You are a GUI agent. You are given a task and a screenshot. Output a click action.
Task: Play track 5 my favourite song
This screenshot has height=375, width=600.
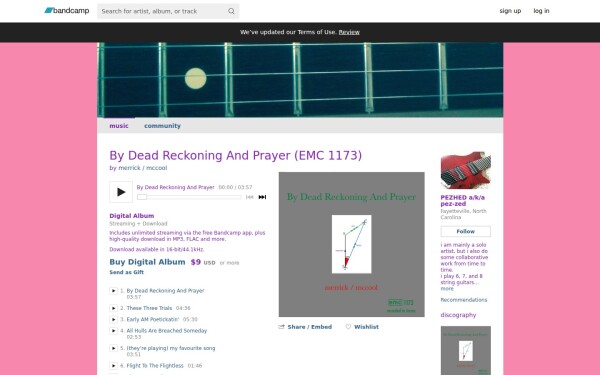point(113,348)
